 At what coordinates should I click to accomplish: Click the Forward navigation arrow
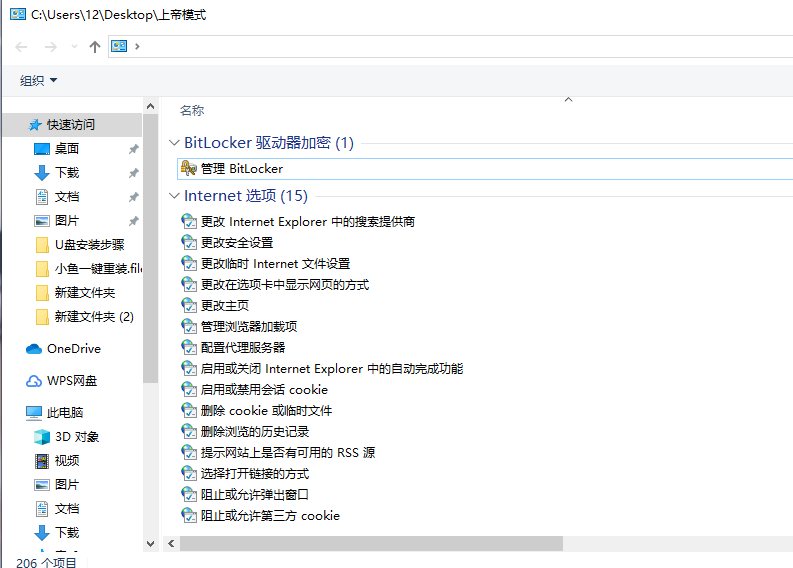click(x=51, y=47)
